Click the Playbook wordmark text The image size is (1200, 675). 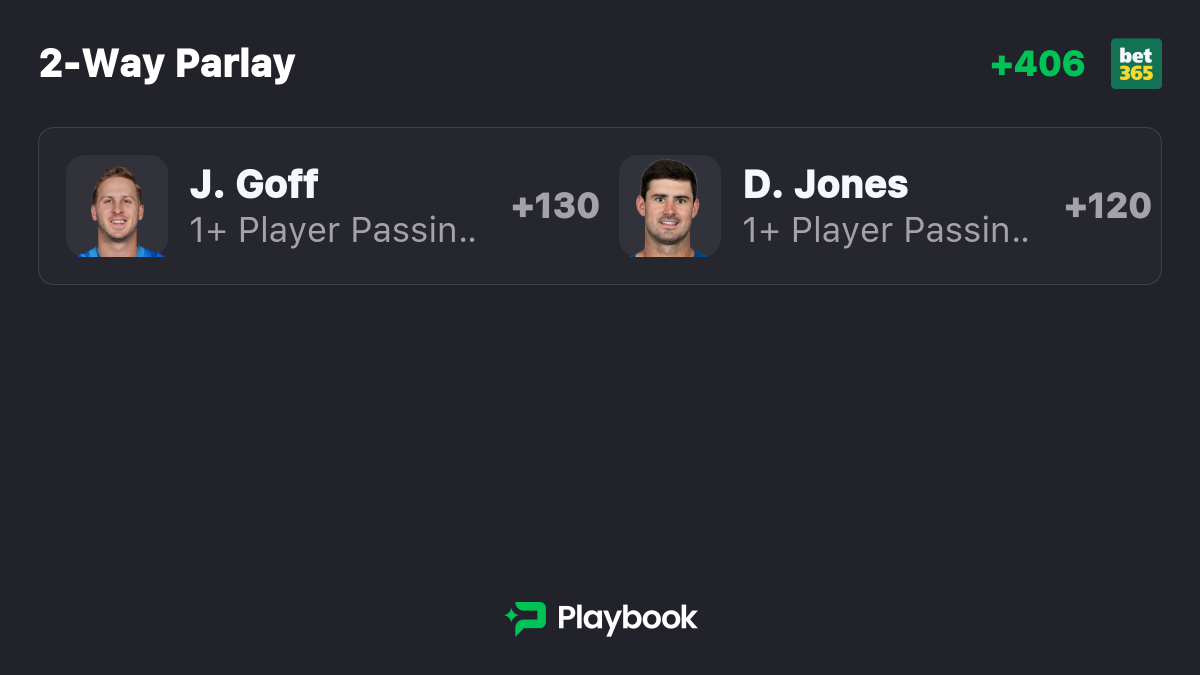(627, 618)
